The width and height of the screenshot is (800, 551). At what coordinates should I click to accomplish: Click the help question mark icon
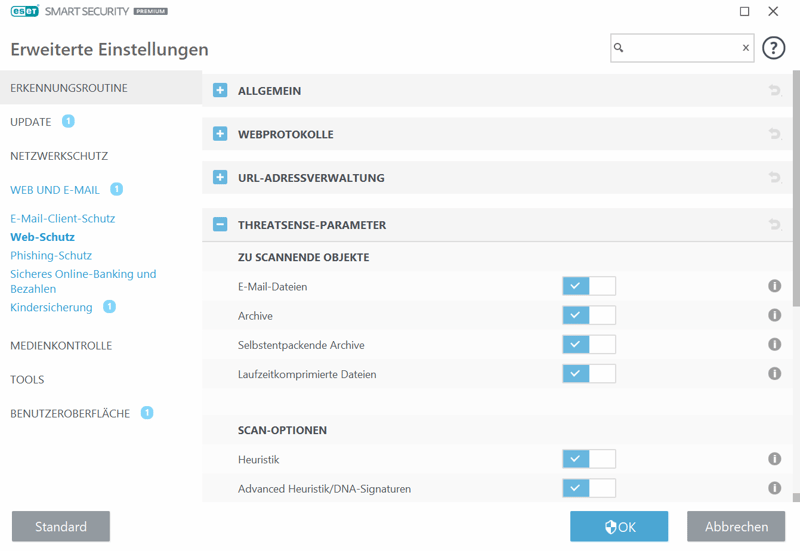[x=773, y=48]
